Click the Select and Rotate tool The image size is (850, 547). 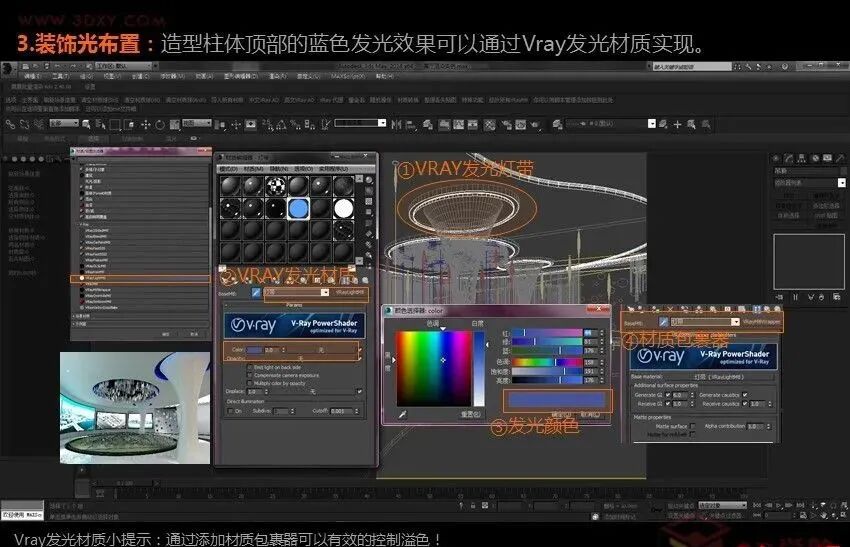point(160,125)
